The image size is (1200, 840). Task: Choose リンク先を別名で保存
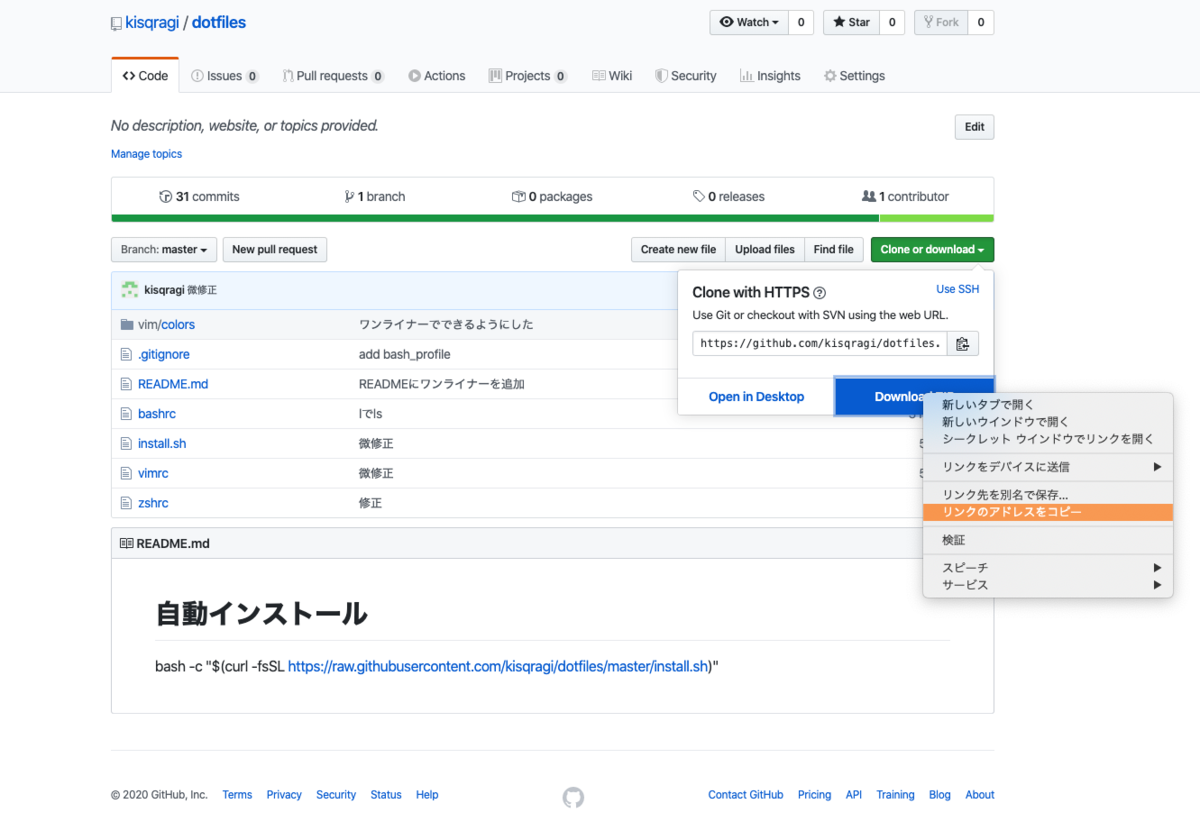click(1048, 495)
